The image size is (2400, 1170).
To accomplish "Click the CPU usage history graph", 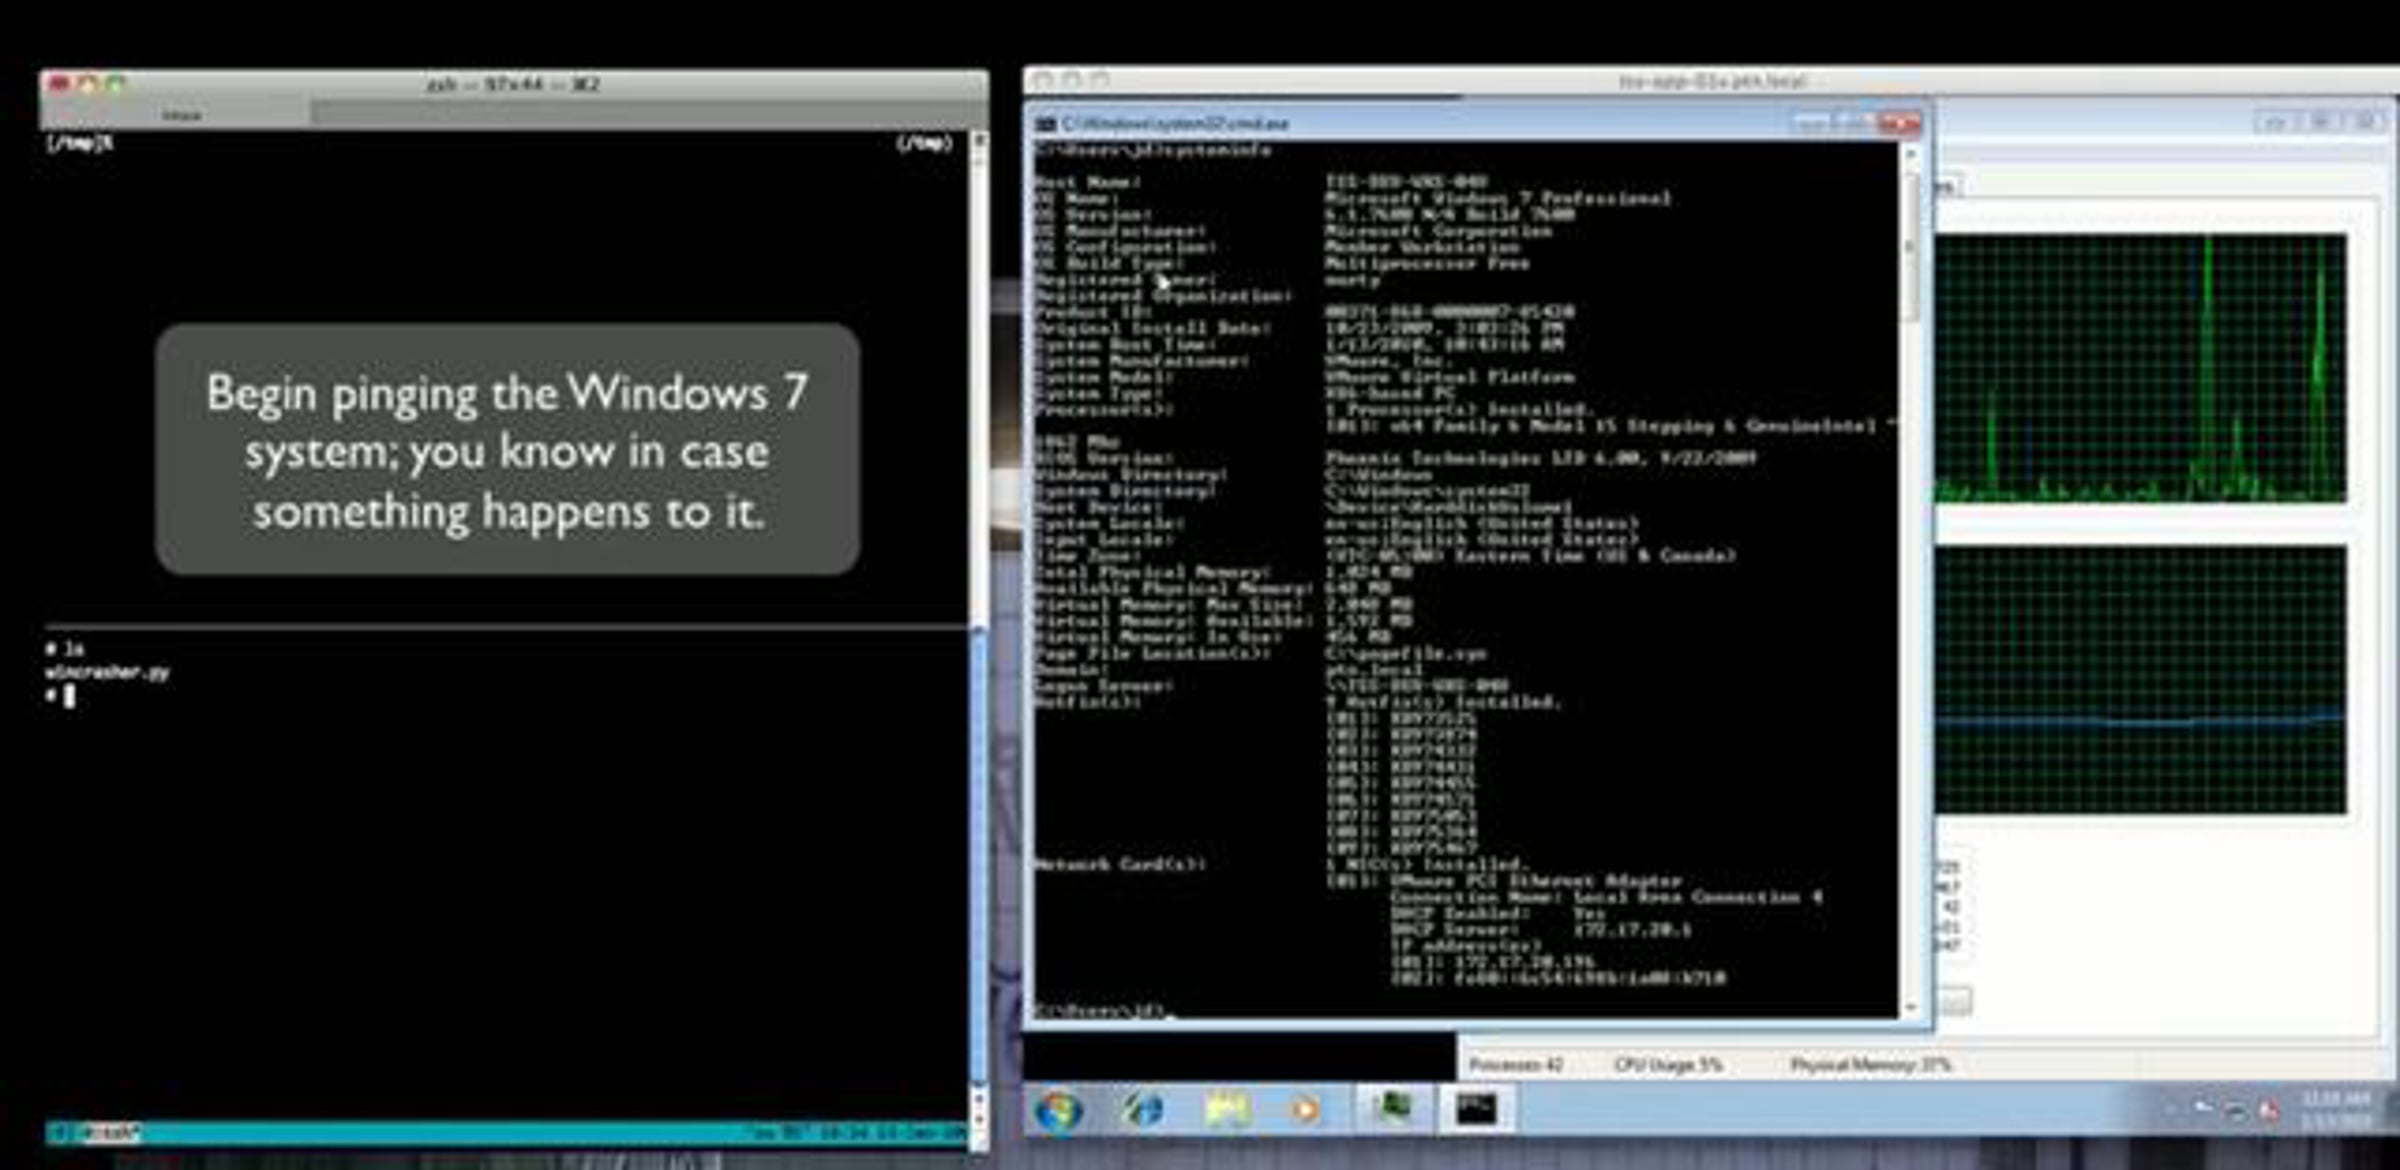I will click(2140, 368).
